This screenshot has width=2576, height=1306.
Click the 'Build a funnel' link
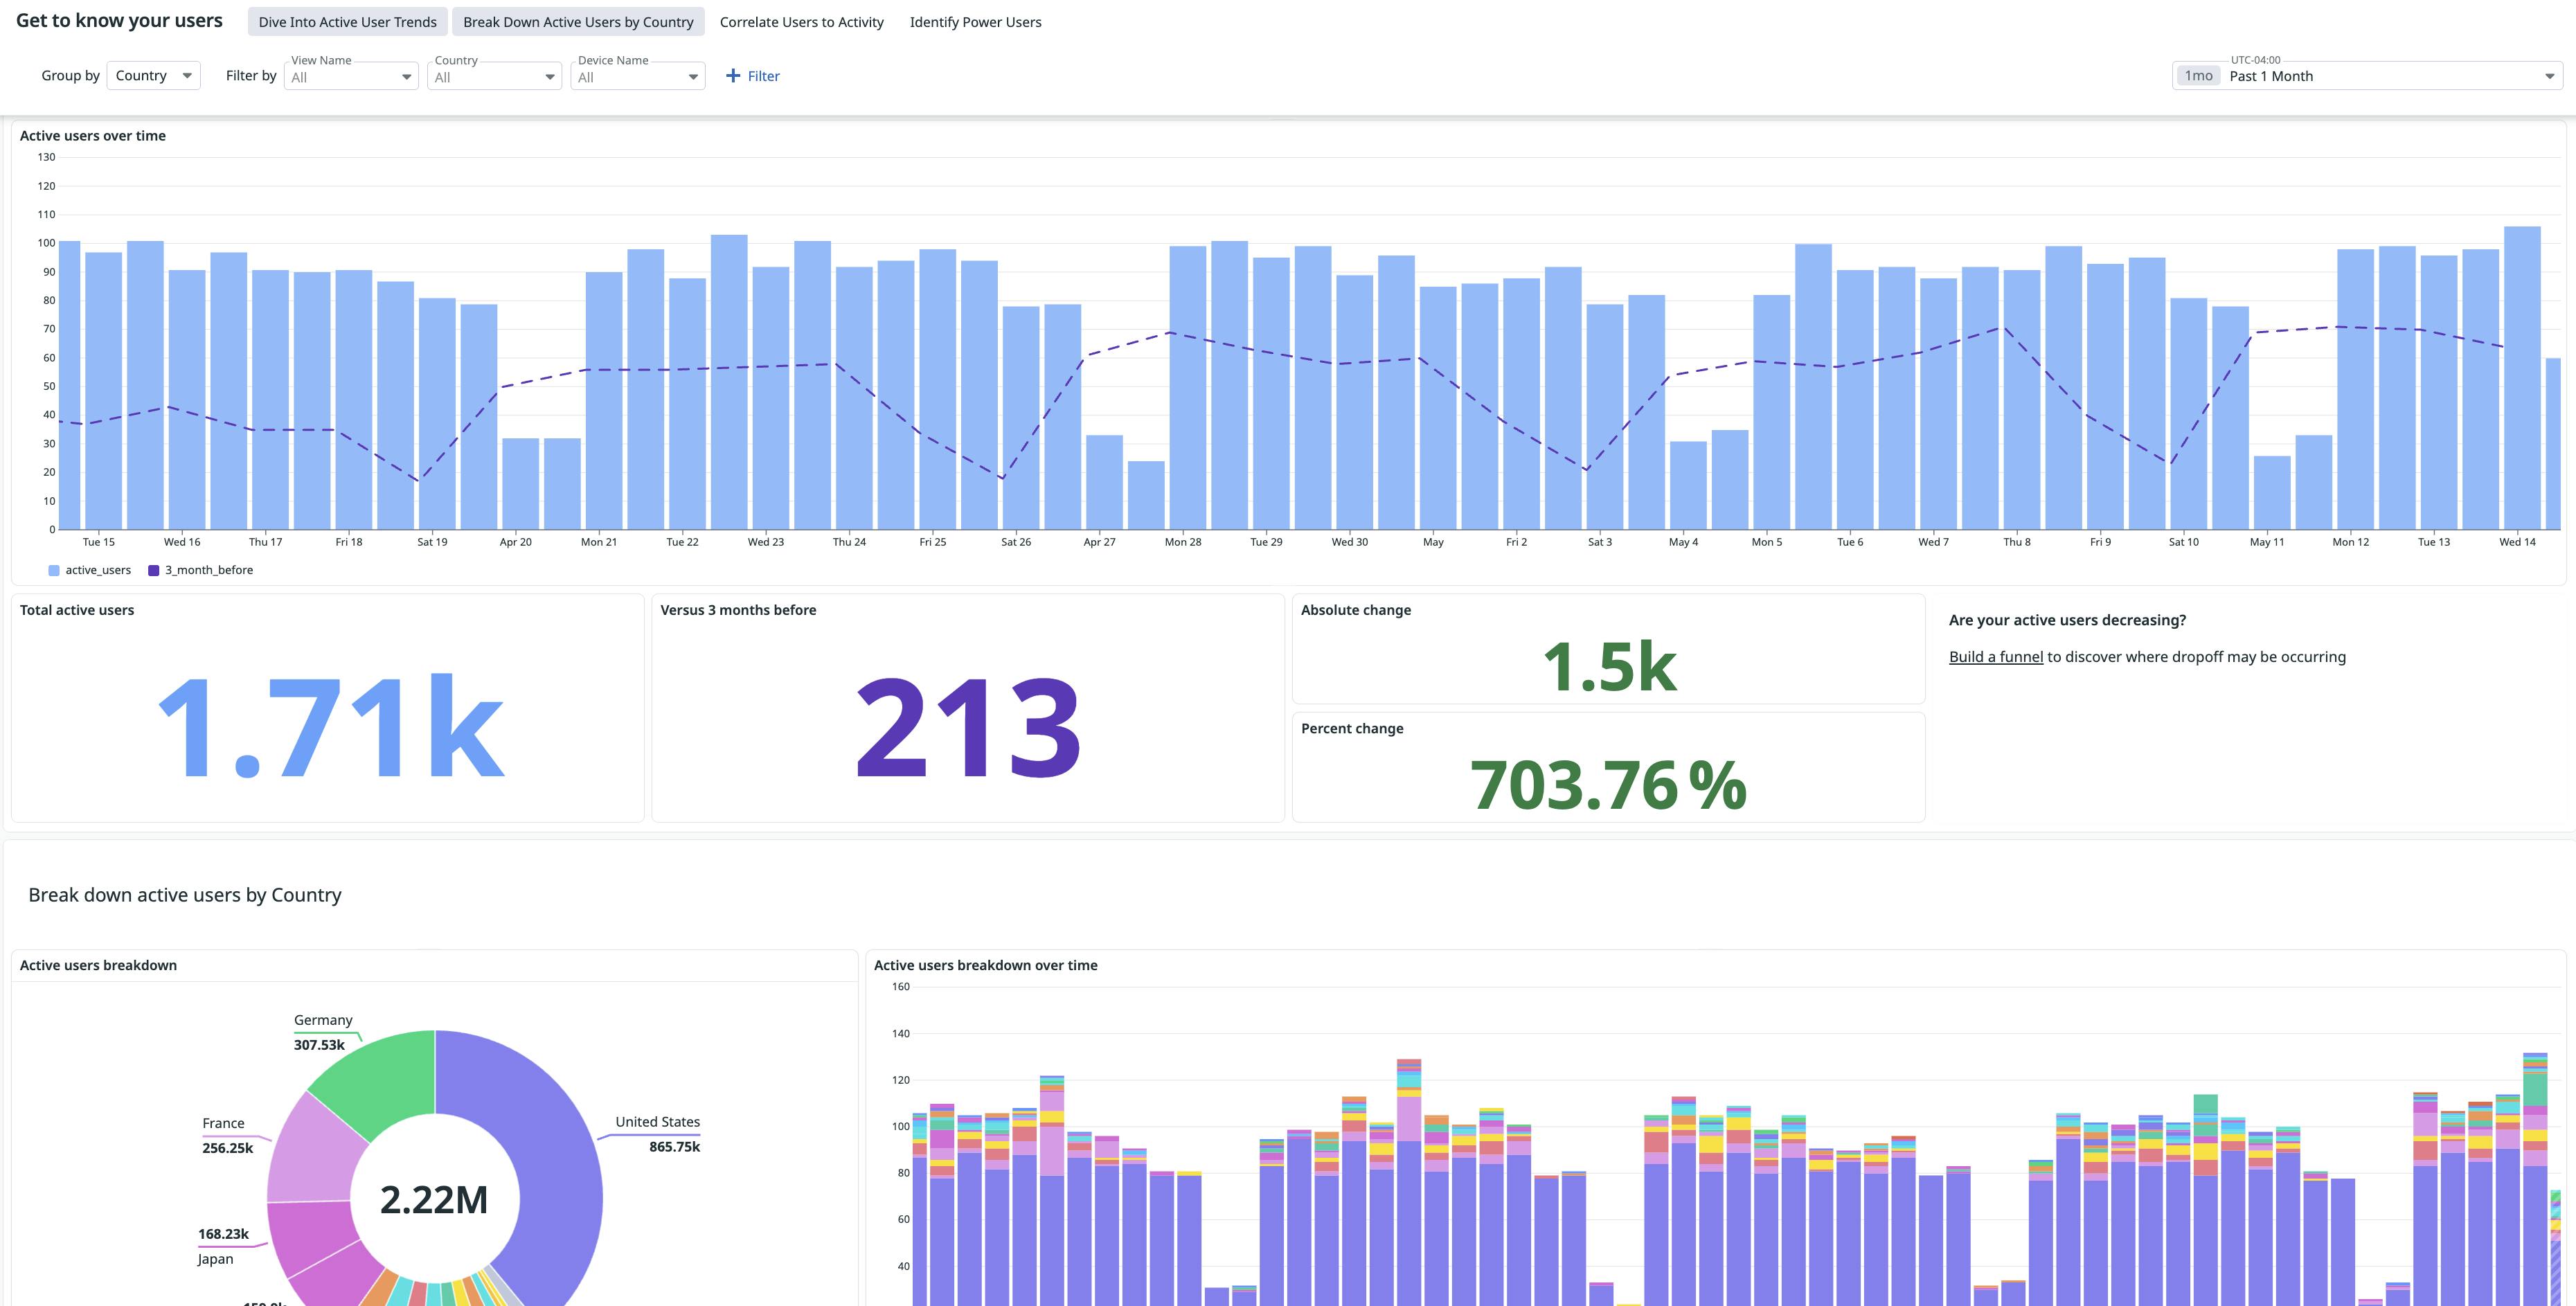1995,656
